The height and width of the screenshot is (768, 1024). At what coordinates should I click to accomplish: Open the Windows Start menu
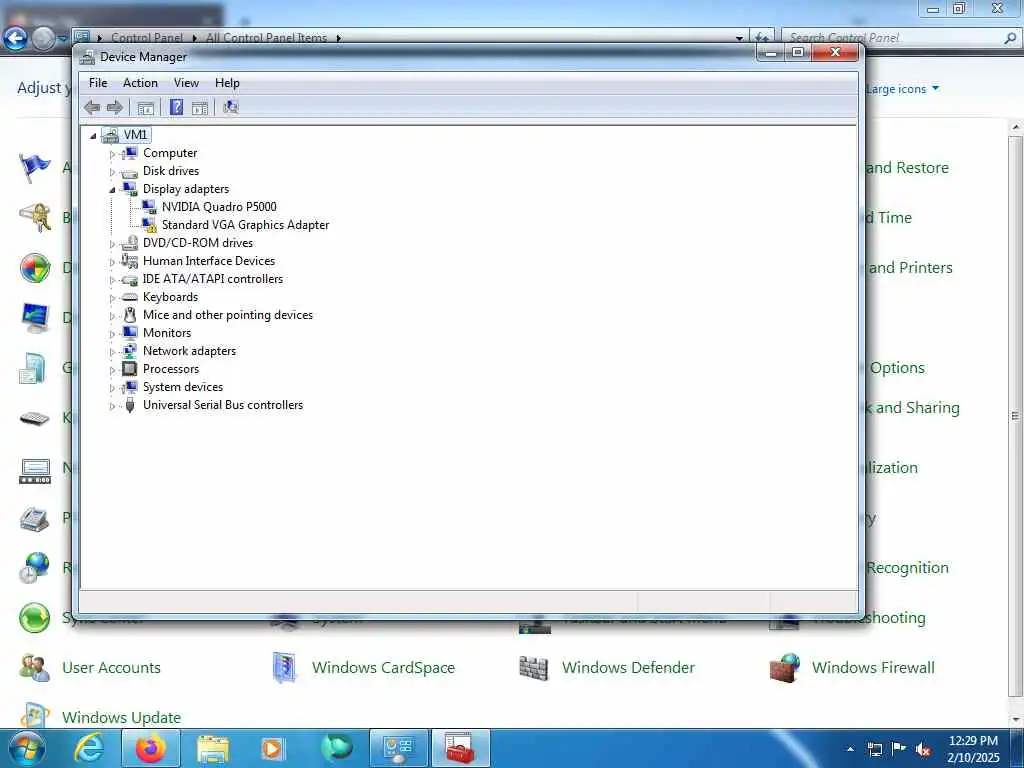(26, 748)
